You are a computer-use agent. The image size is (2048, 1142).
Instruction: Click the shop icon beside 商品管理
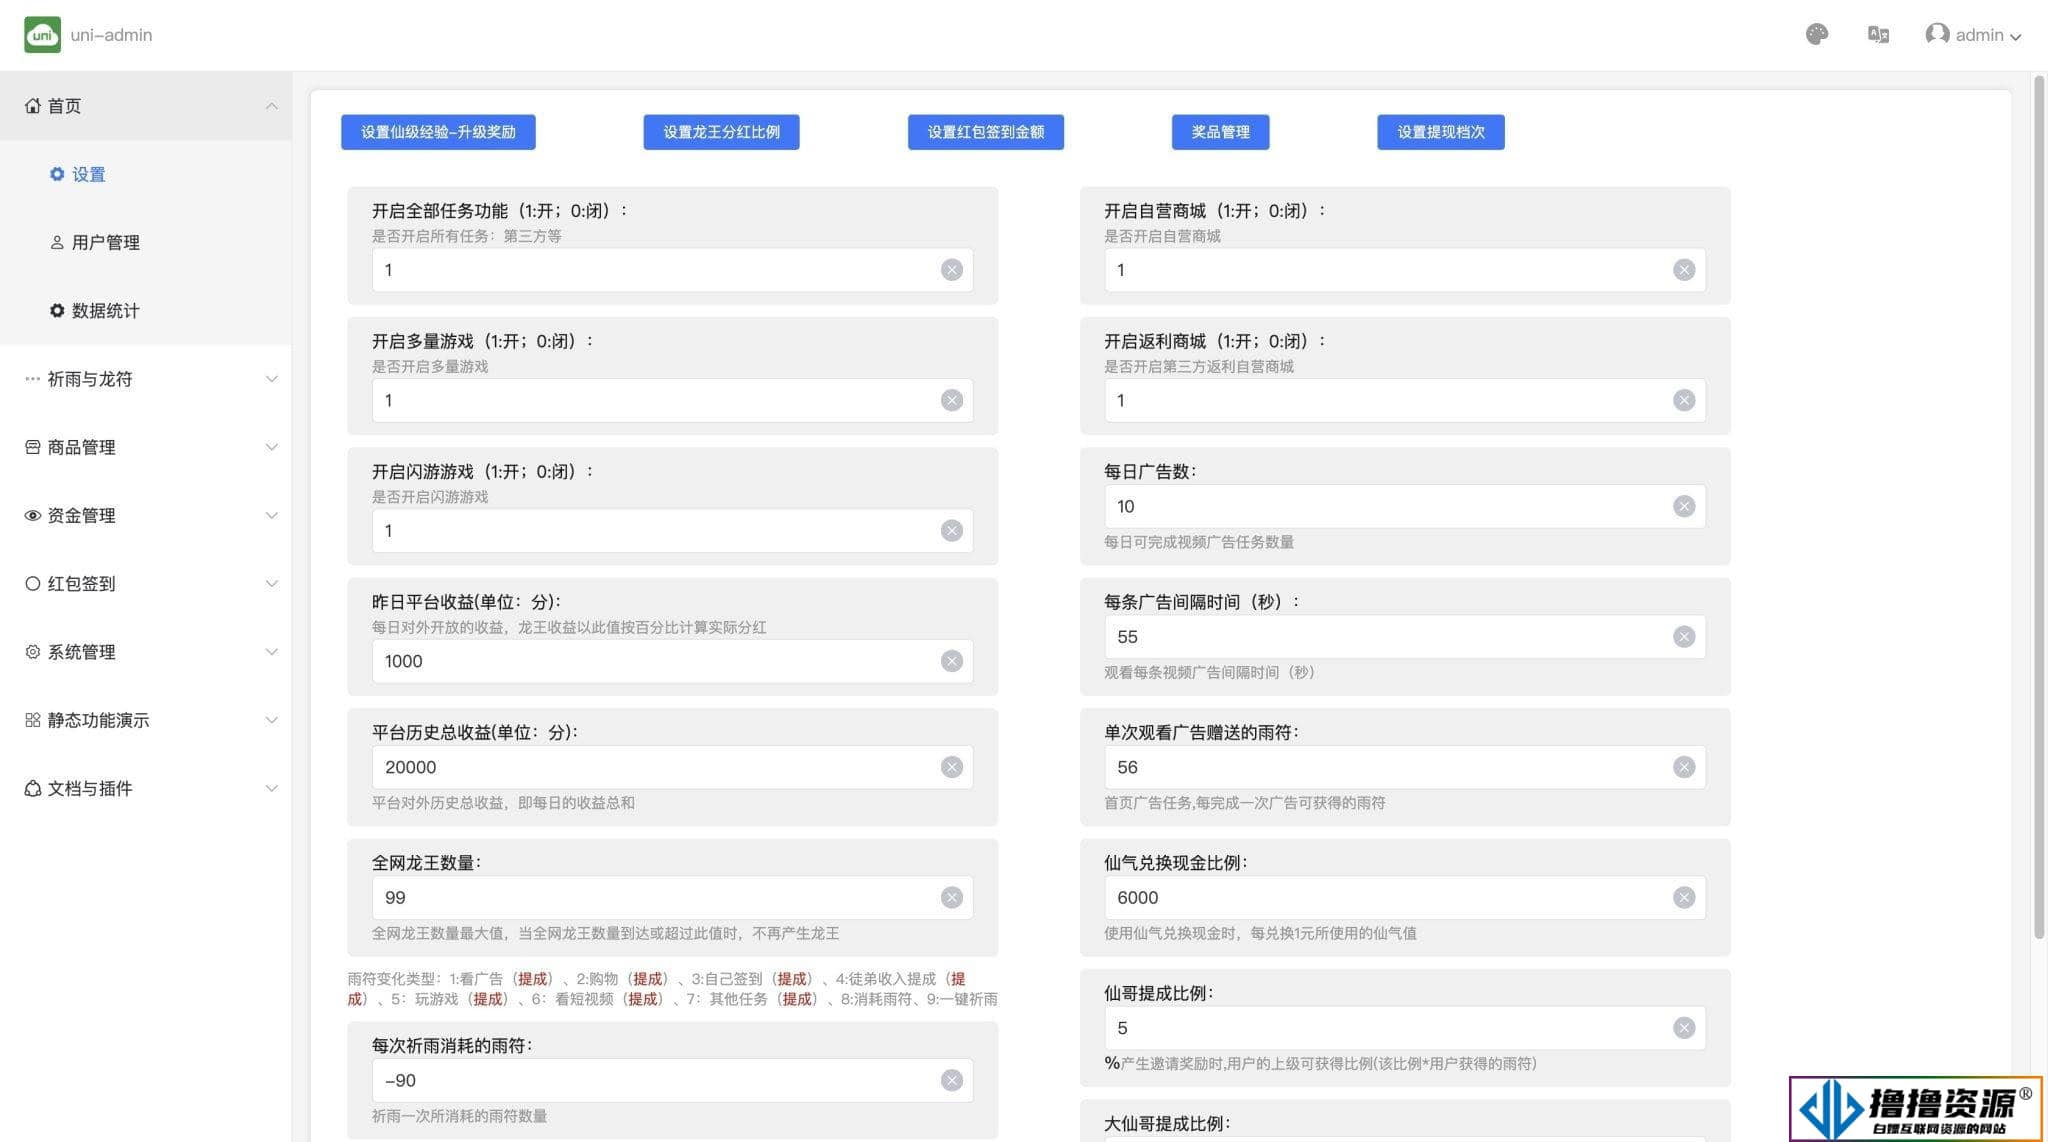tap(33, 447)
